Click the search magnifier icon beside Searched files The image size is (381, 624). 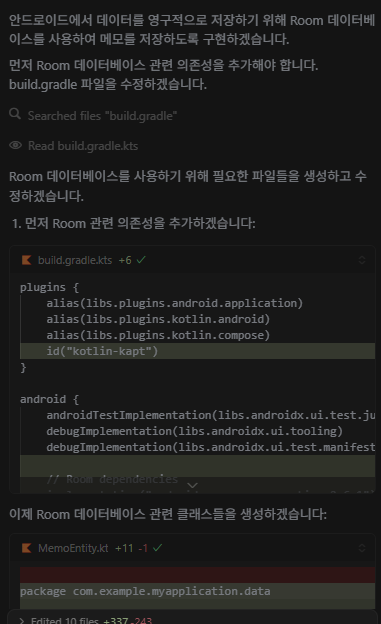tap(15, 114)
